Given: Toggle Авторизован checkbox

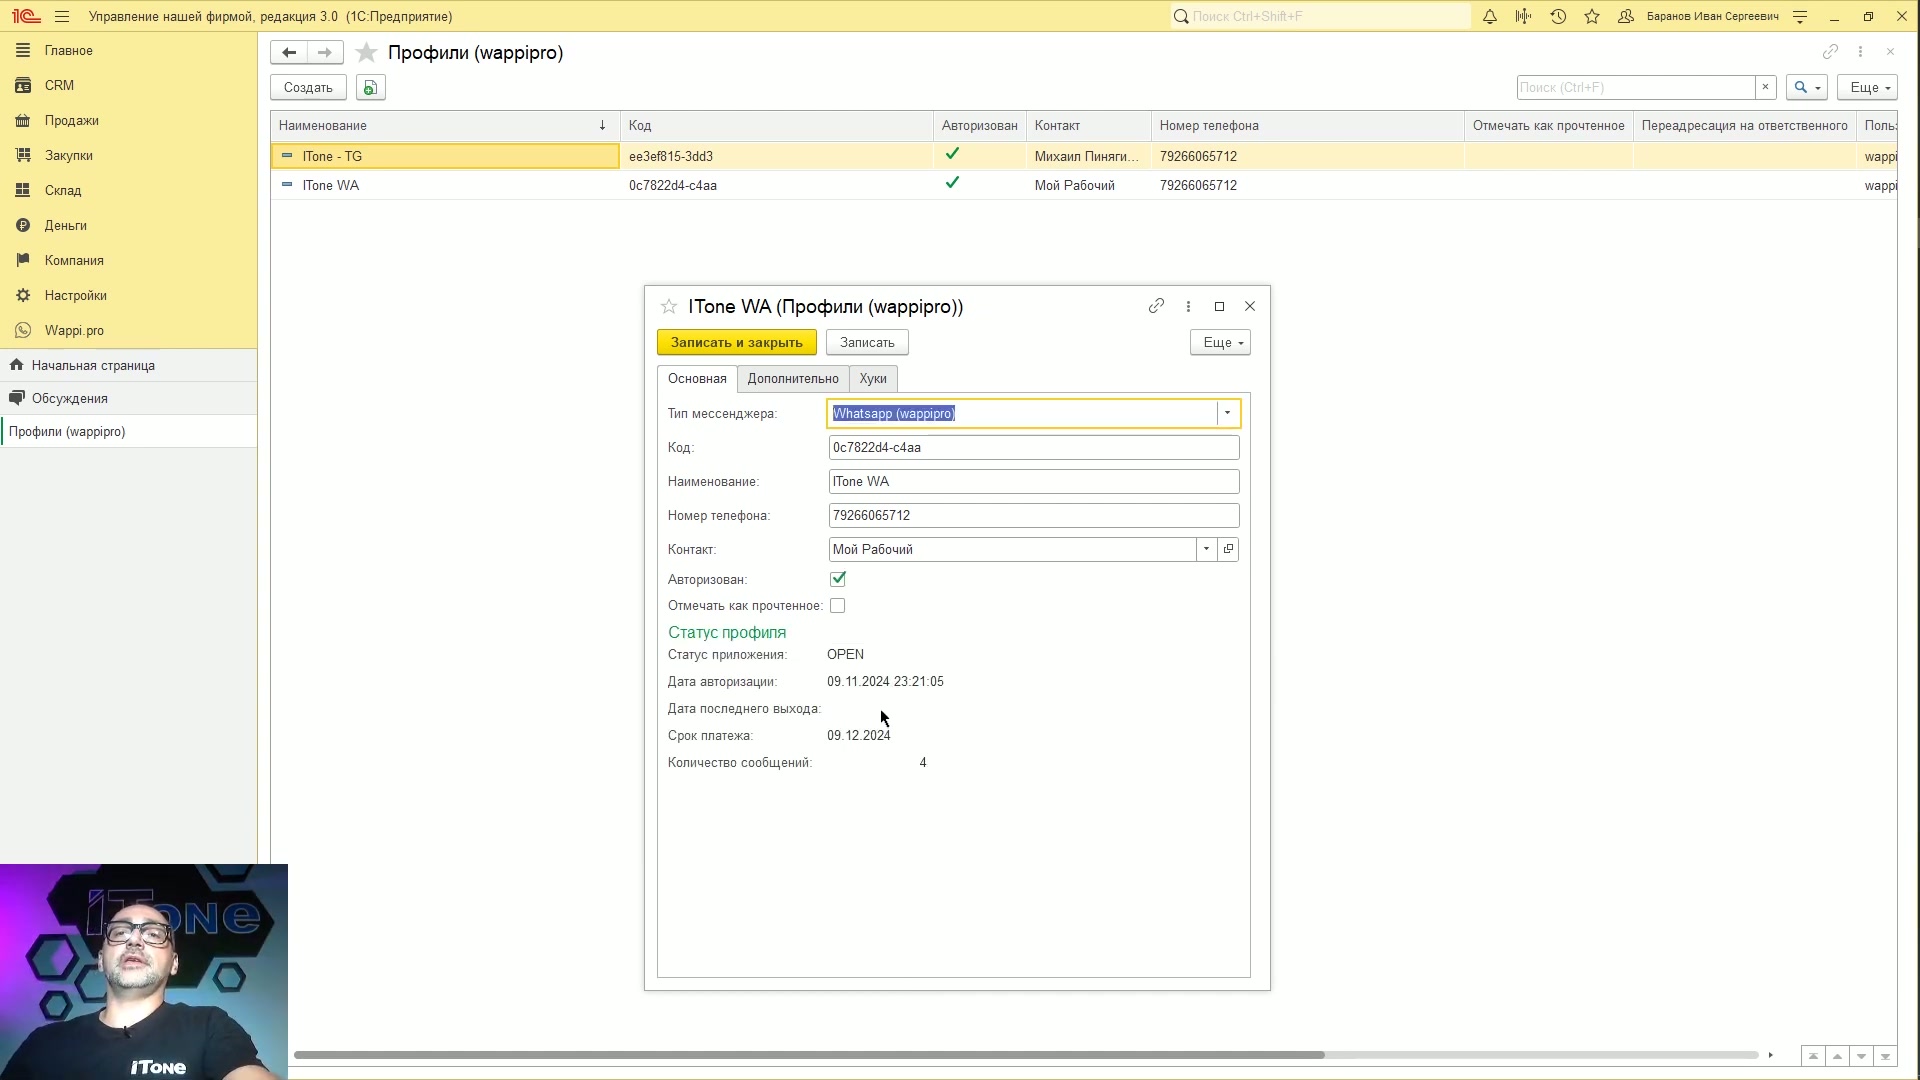Looking at the screenshot, I should (x=838, y=579).
